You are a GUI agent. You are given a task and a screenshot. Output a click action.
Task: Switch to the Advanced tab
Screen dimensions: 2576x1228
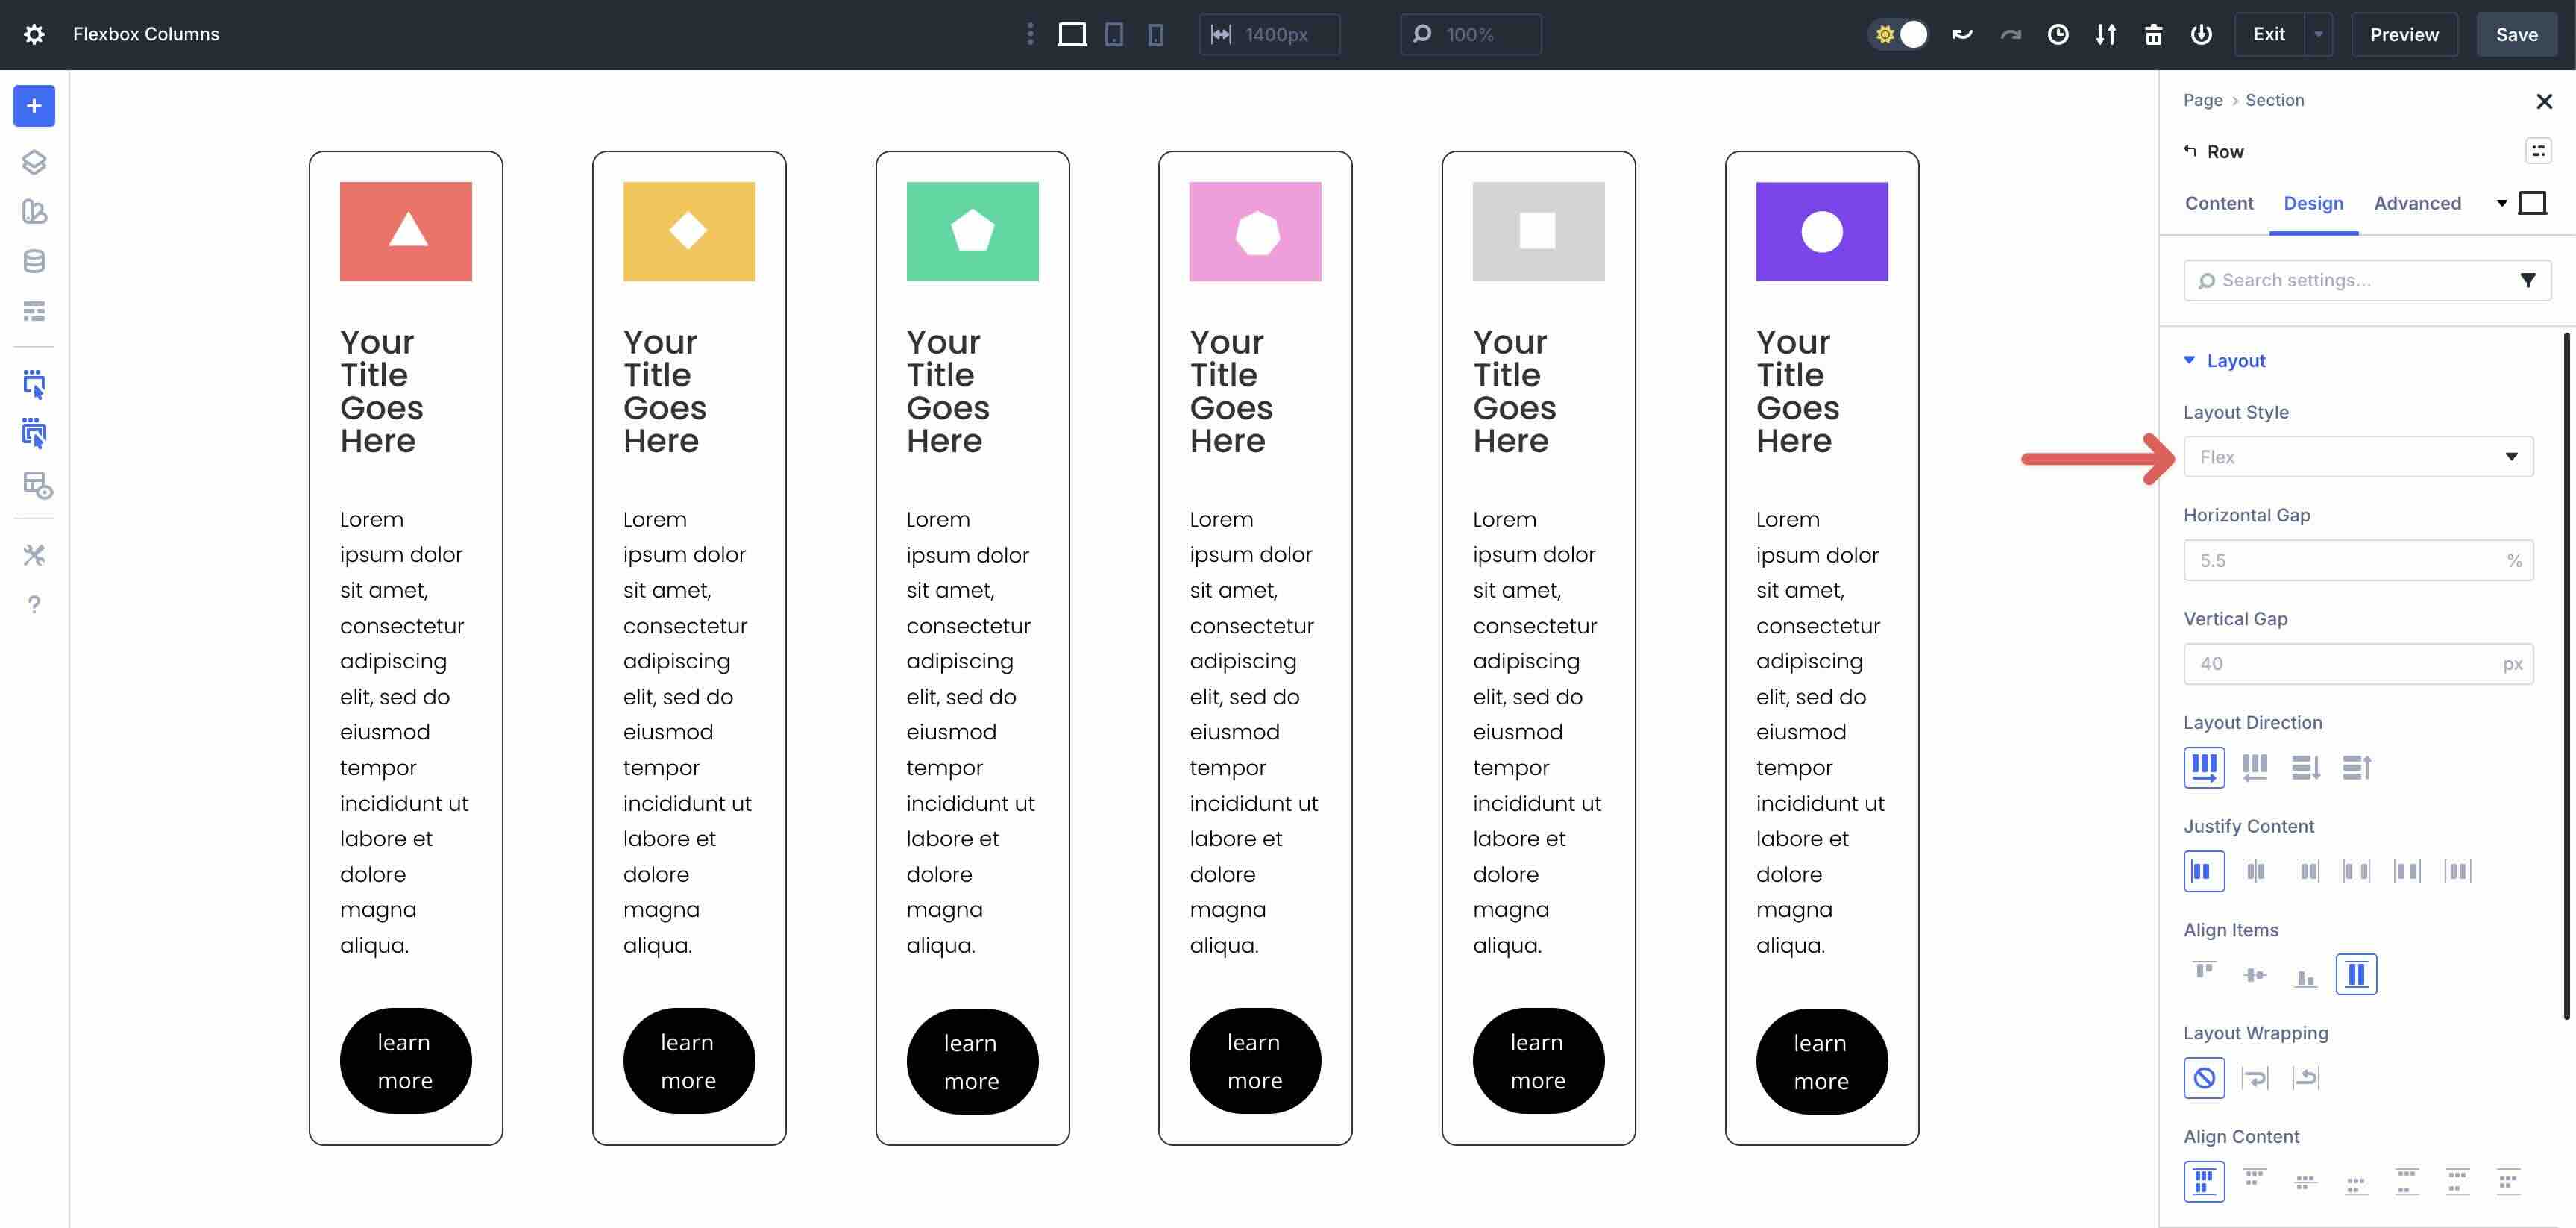click(2417, 203)
